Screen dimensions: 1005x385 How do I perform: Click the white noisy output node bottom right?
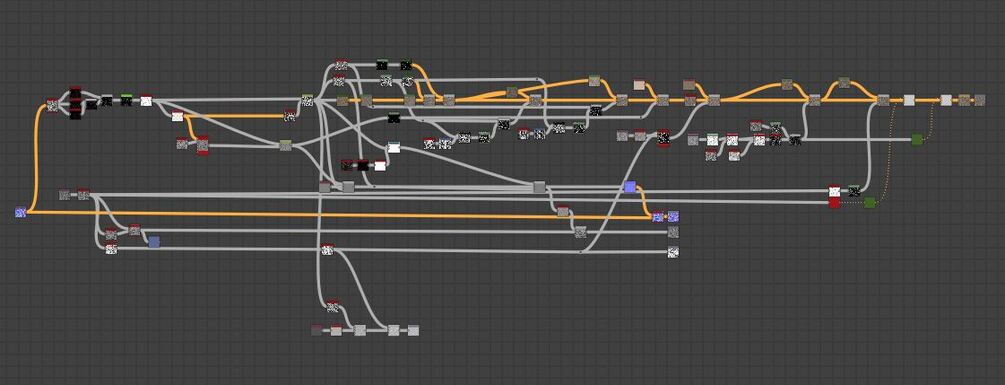[673, 252]
